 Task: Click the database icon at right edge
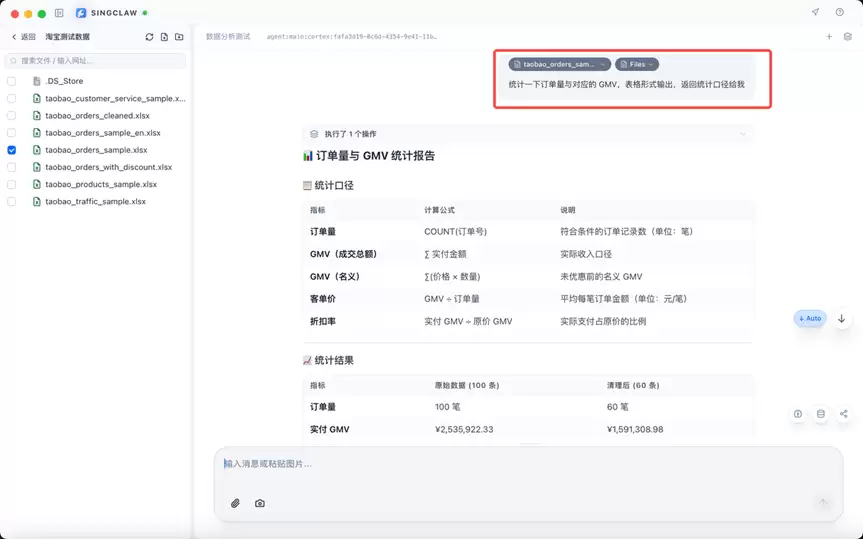click(x=821, y=414)
